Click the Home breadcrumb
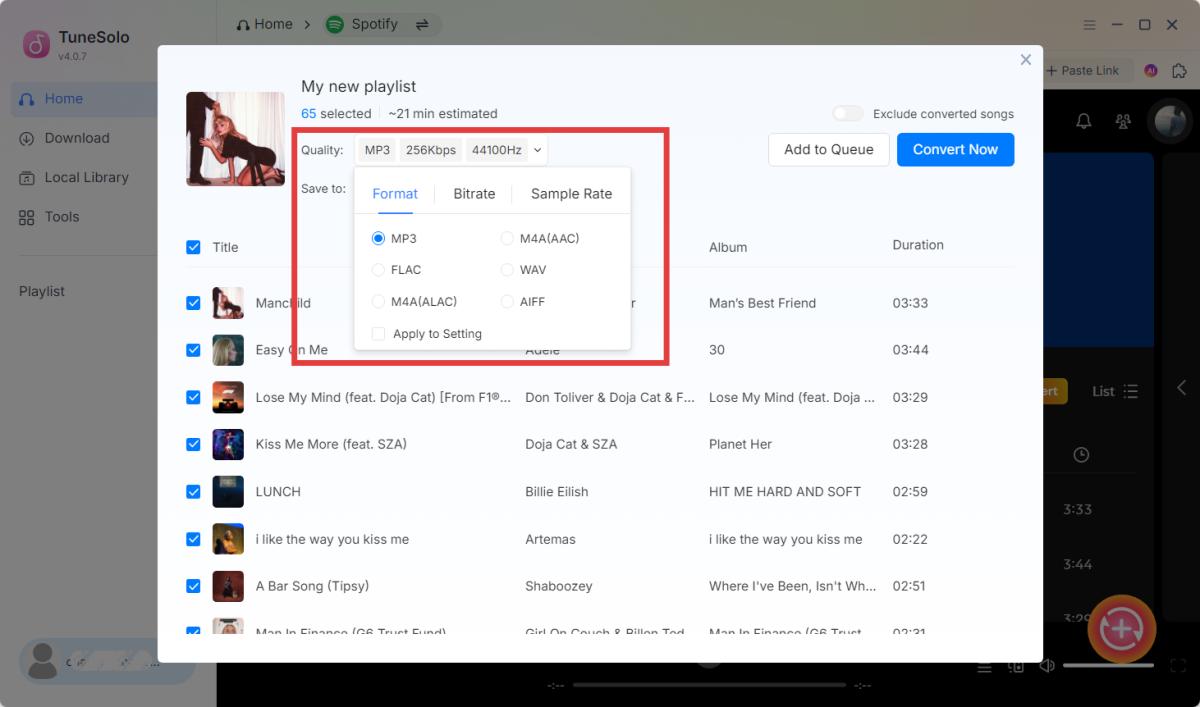The image size is (1200, 707). click(264, 24)
